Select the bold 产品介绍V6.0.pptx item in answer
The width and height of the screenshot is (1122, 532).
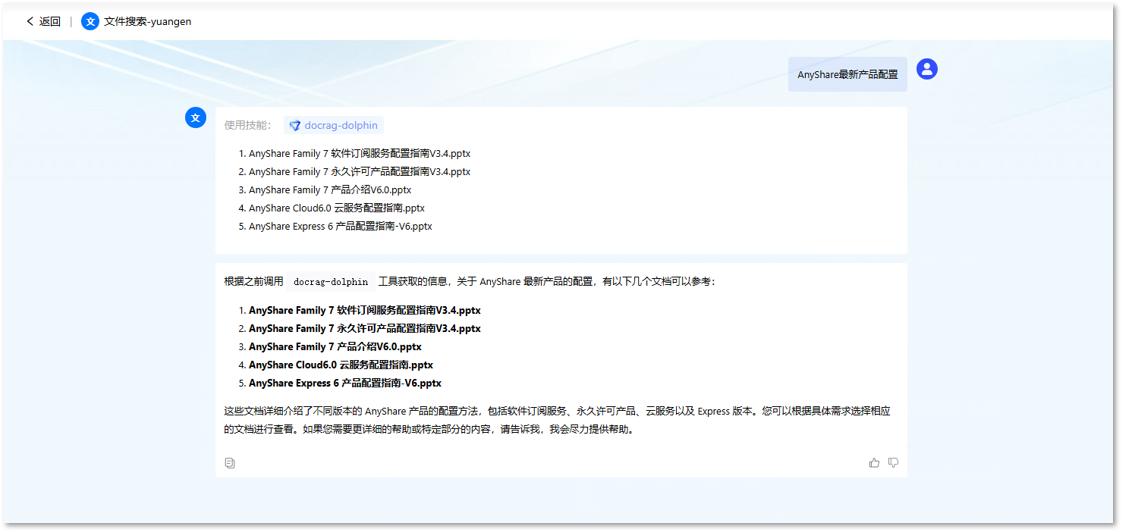click(335, 347)
